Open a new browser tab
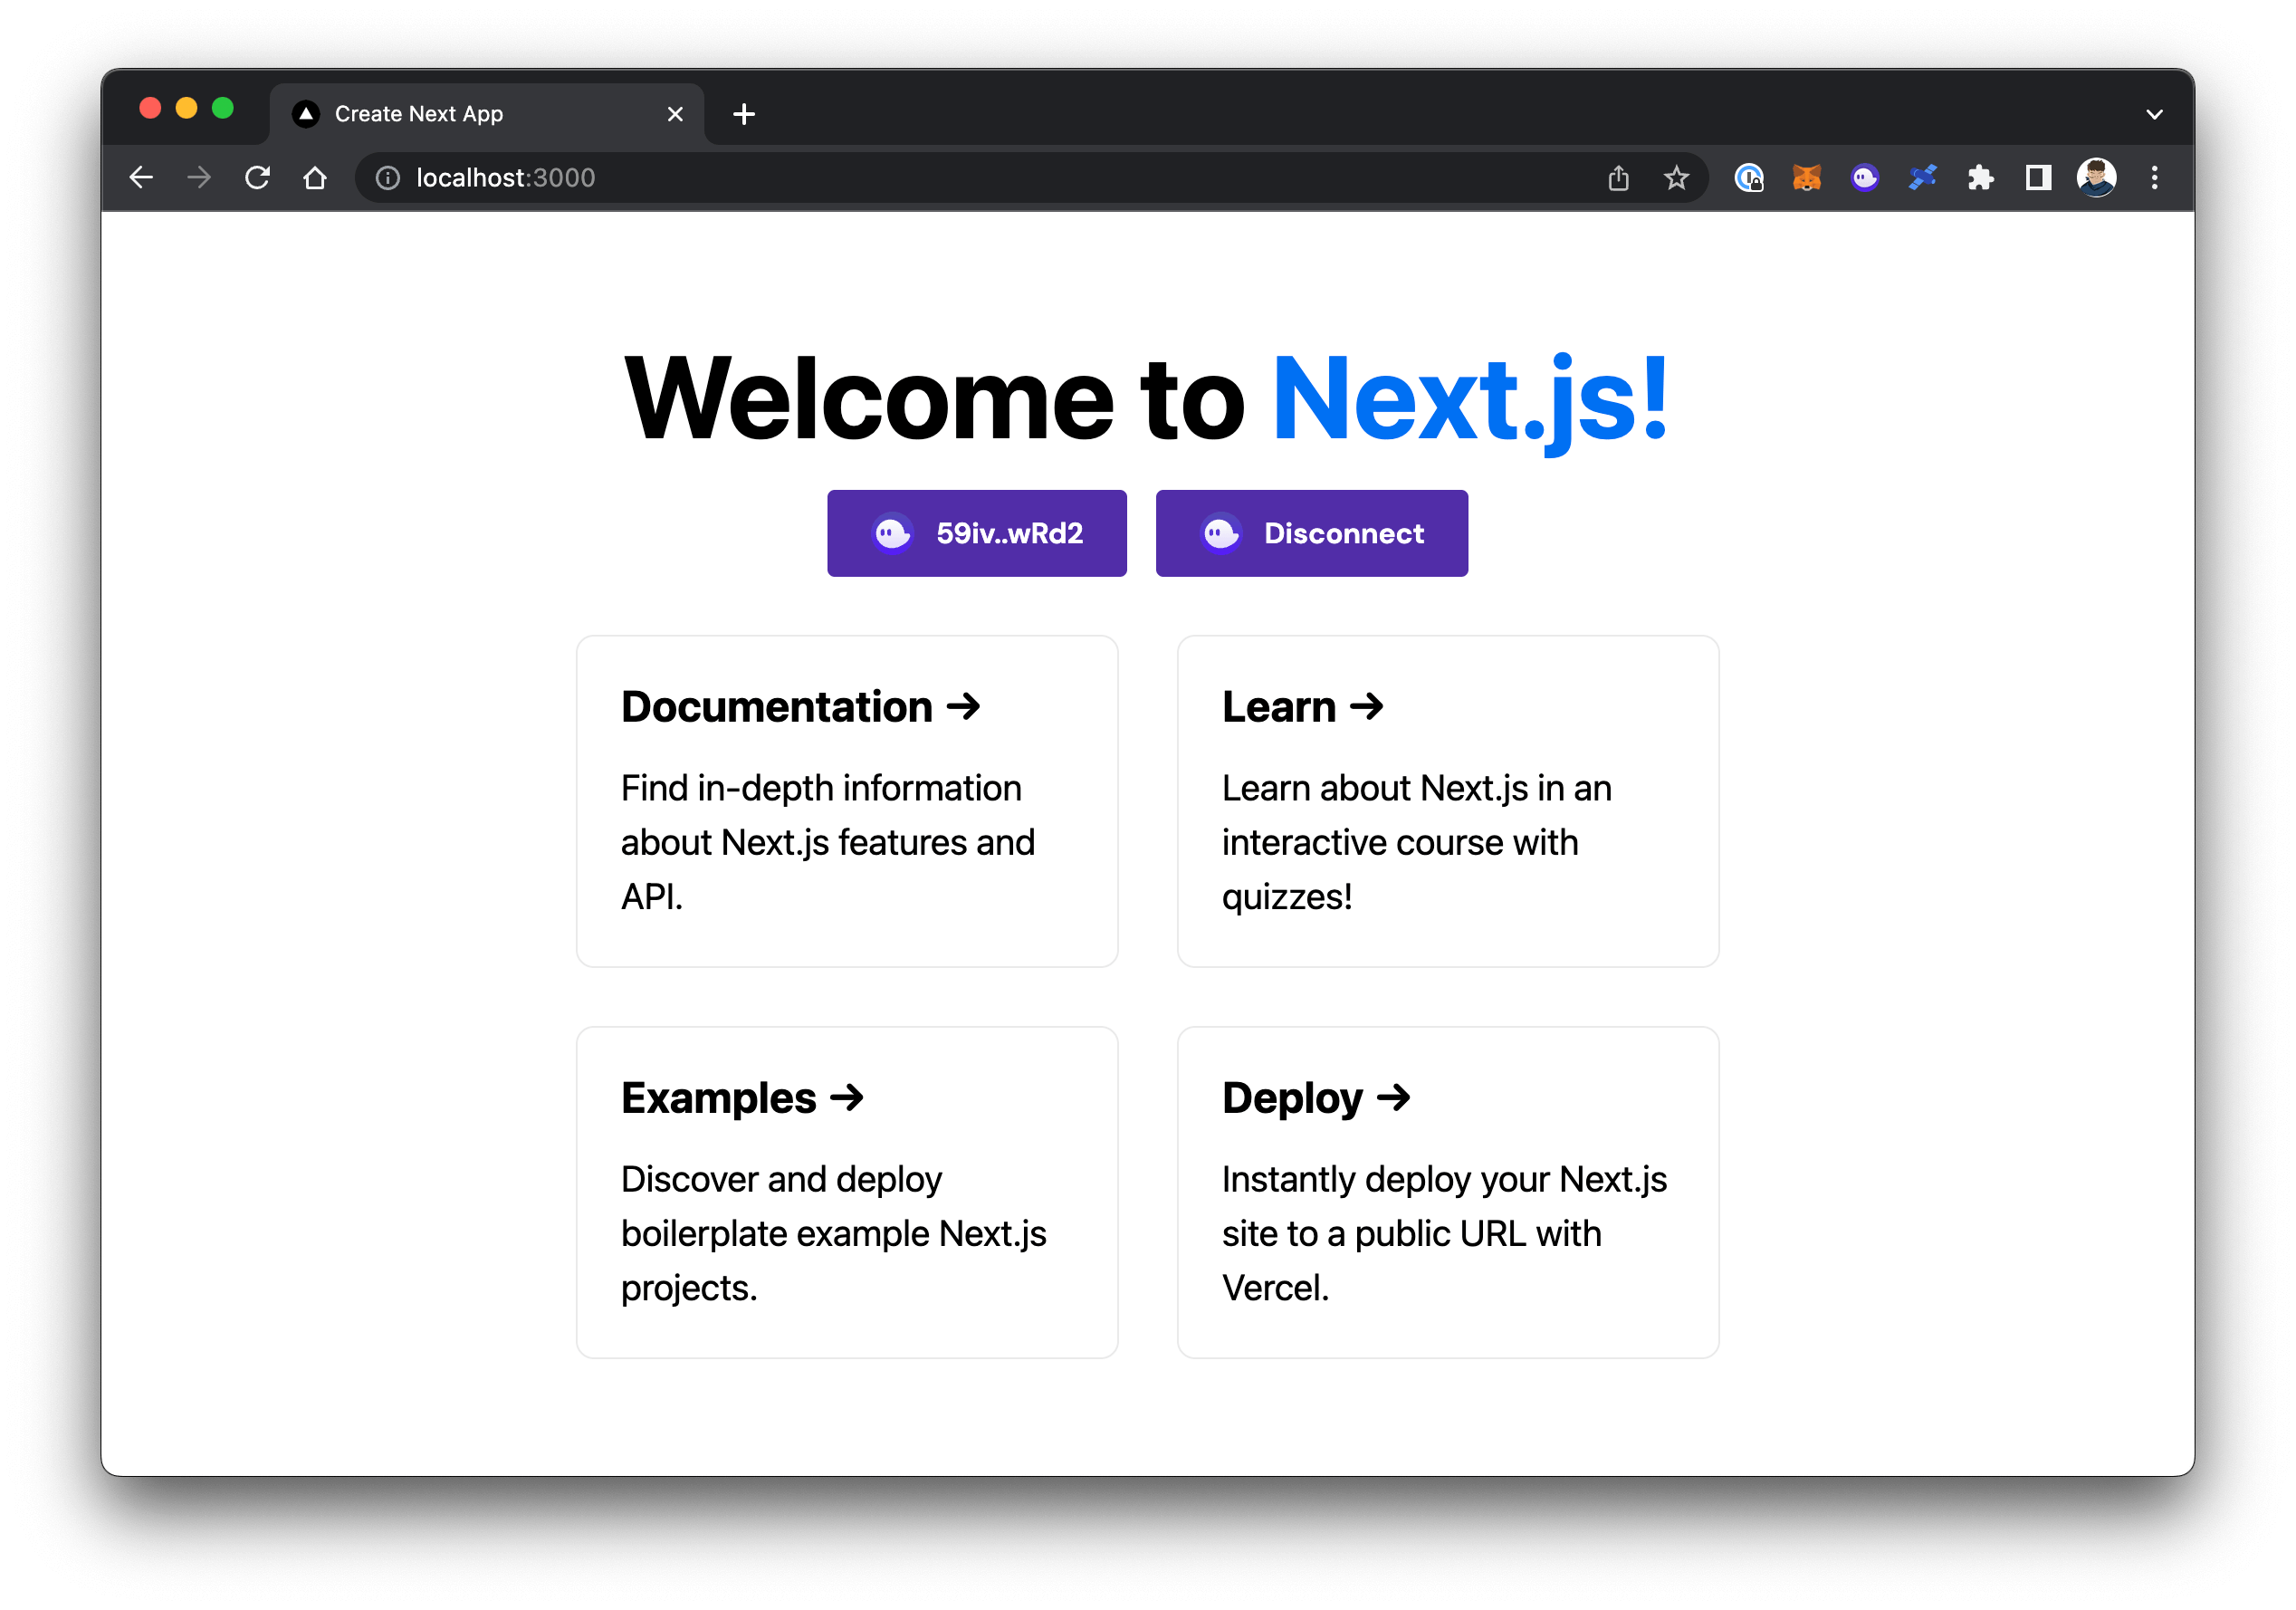Image resolution: width=2296 pixels, height=1610 pixels. pos(744,114)
